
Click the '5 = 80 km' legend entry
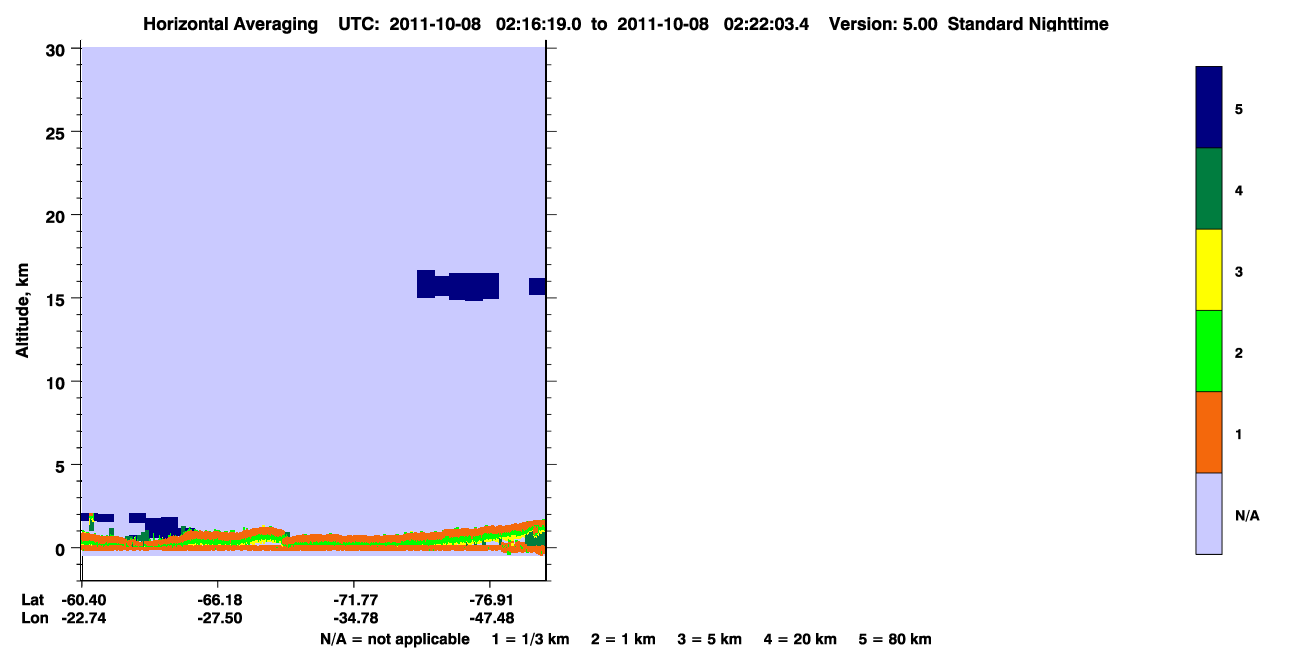[x=895, y=639]
